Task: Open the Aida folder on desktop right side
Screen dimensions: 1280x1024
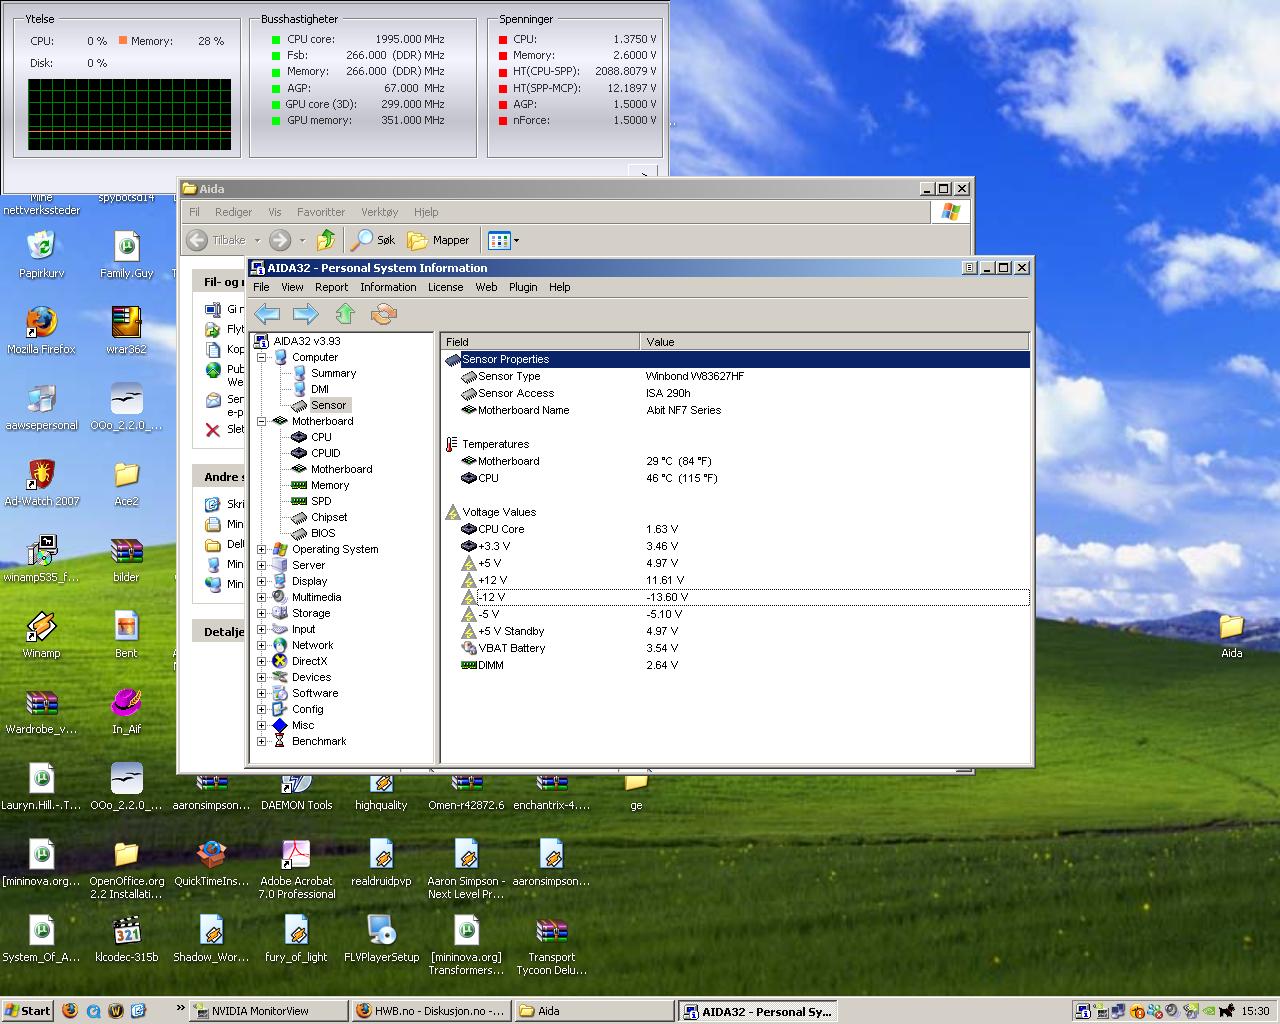Action: 1231,635
